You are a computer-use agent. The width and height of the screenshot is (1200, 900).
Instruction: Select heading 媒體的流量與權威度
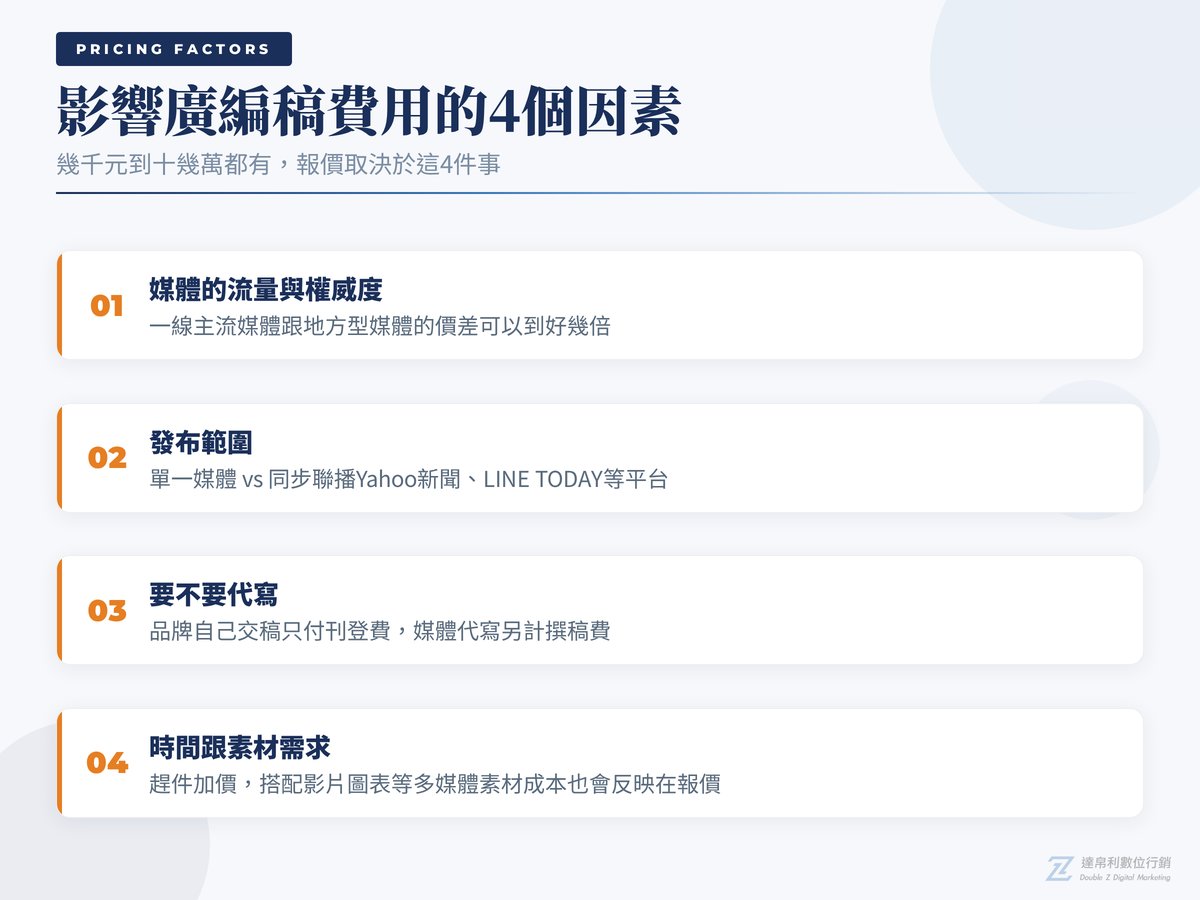[x=265, y=290]
